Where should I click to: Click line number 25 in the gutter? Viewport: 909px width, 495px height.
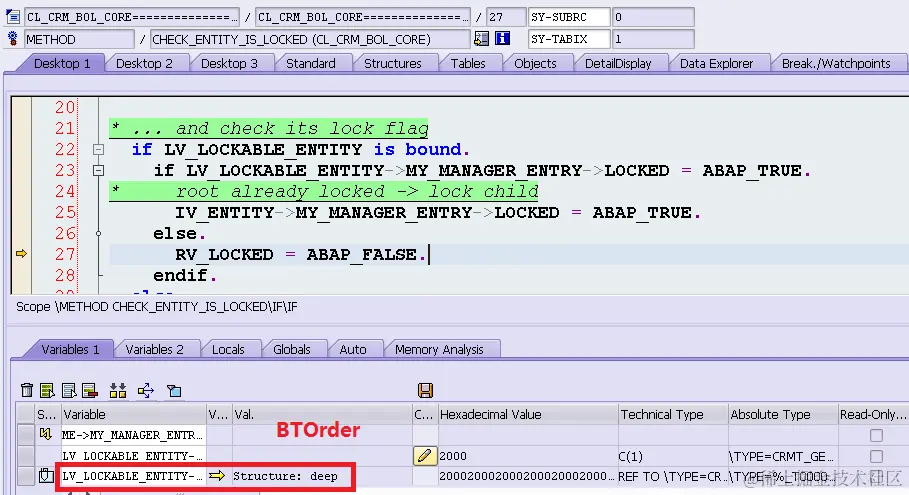(x=64, y=213)
